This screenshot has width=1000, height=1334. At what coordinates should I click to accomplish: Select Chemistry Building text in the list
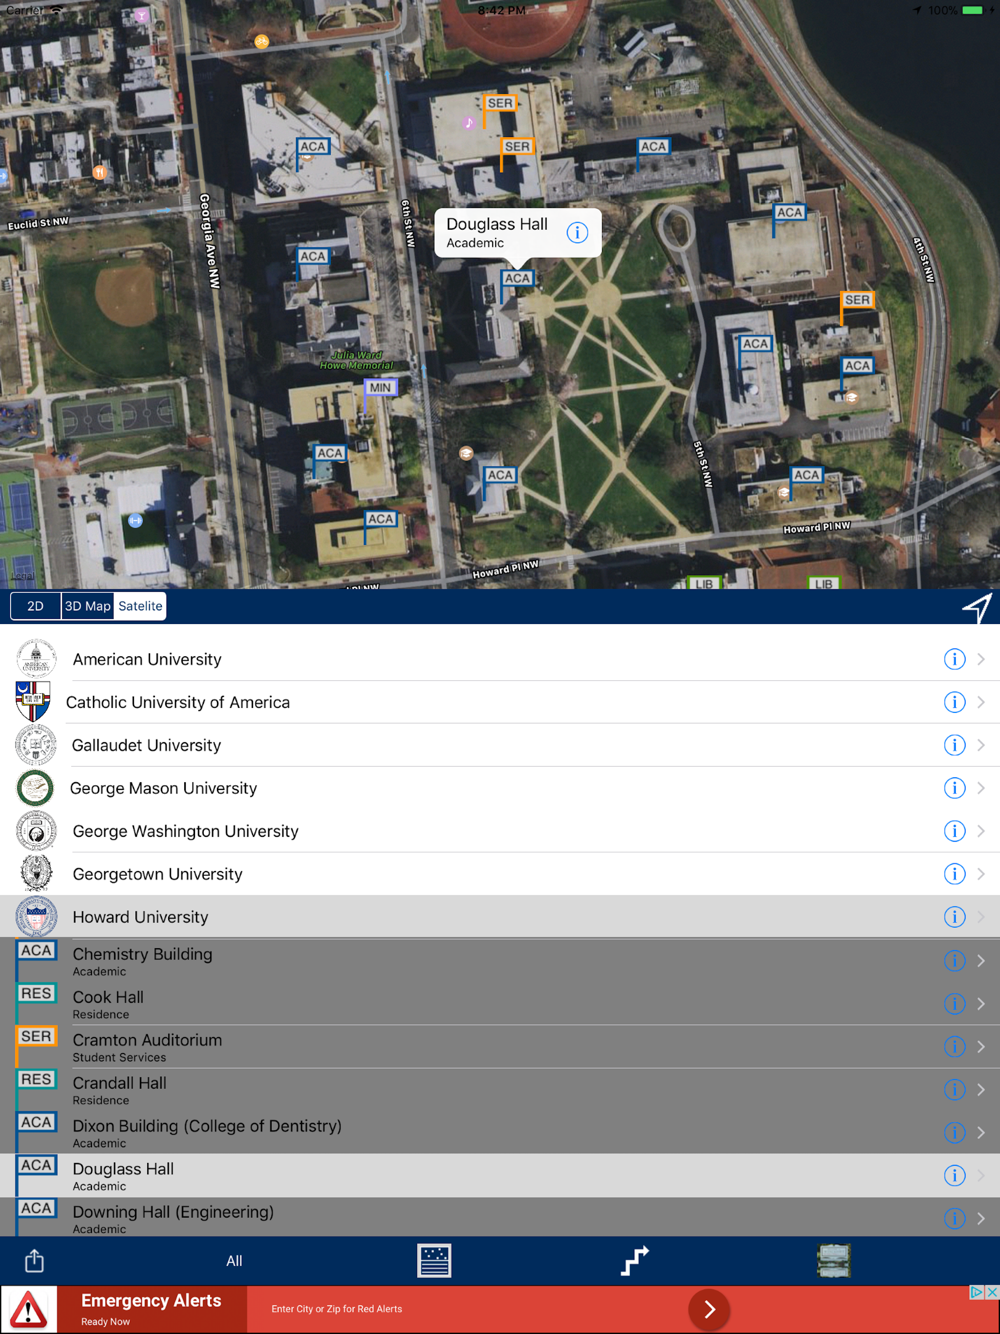tap(142, 954)
